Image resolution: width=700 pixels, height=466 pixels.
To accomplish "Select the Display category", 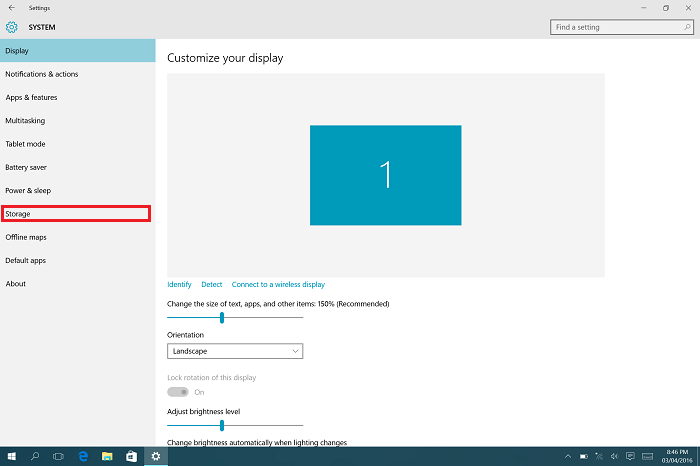I will 78,50.
